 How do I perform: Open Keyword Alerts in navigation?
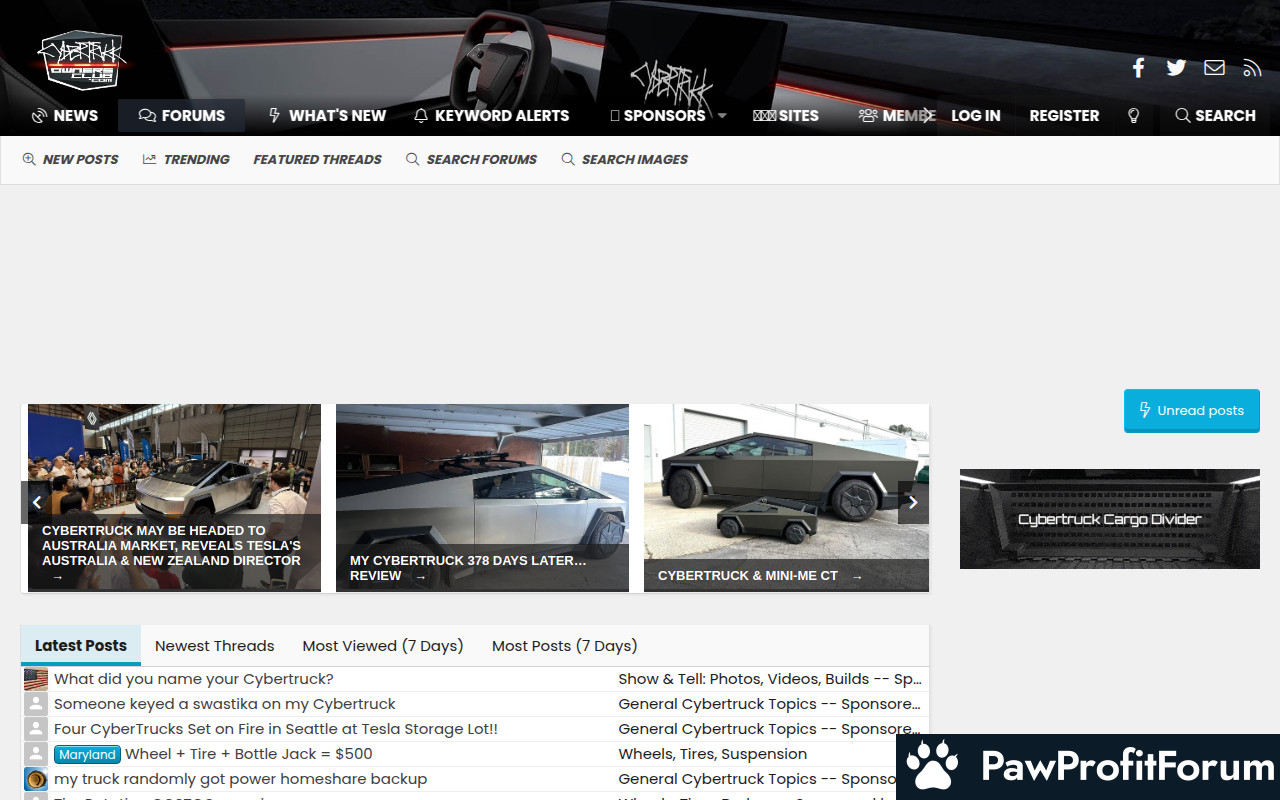(x=491, y=116)
